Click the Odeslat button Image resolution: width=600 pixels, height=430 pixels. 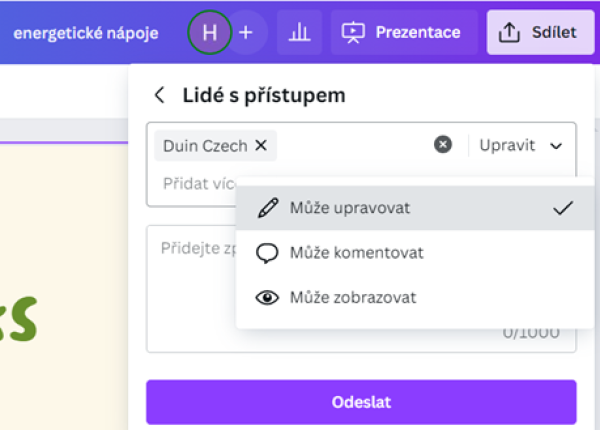(x=361, y=402)
